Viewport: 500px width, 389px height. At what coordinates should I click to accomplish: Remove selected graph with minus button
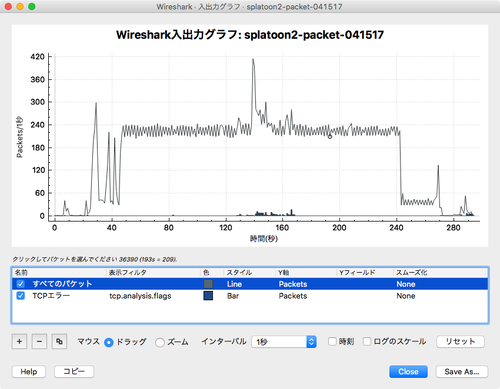tap(39, 341)
